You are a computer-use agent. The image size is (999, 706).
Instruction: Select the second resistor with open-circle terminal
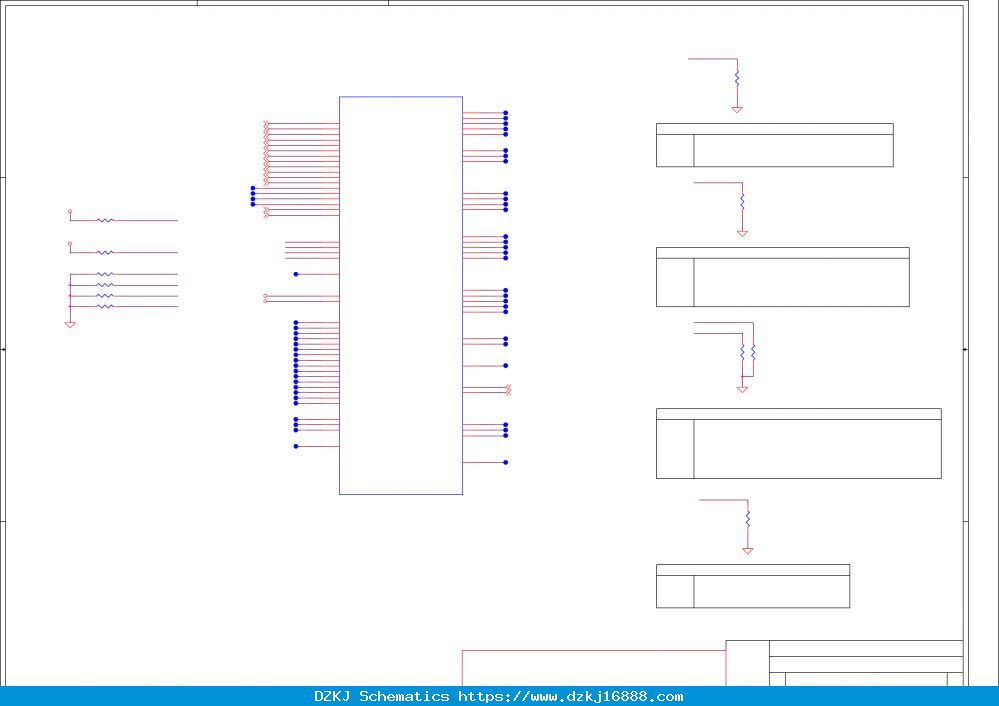105,252
